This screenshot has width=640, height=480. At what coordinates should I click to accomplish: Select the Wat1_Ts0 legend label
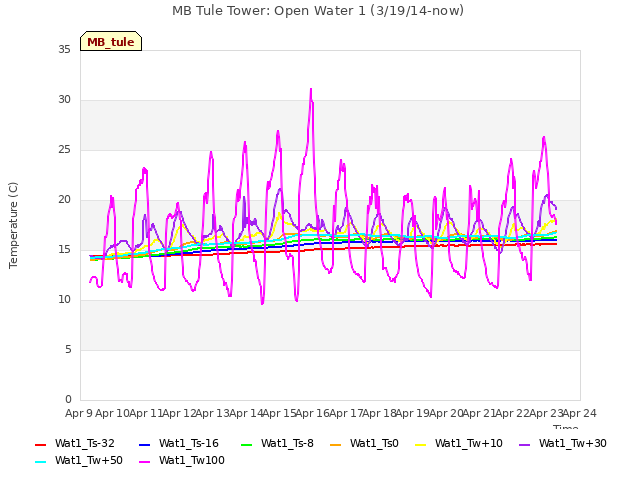pyautogui.click(x=374, y=443)
